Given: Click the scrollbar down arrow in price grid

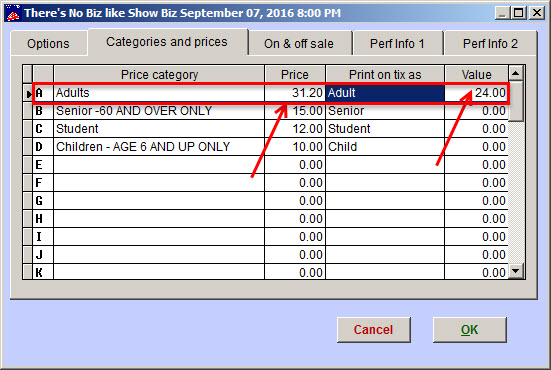Looking at the screenshot, I should click(x=516, y=271).
